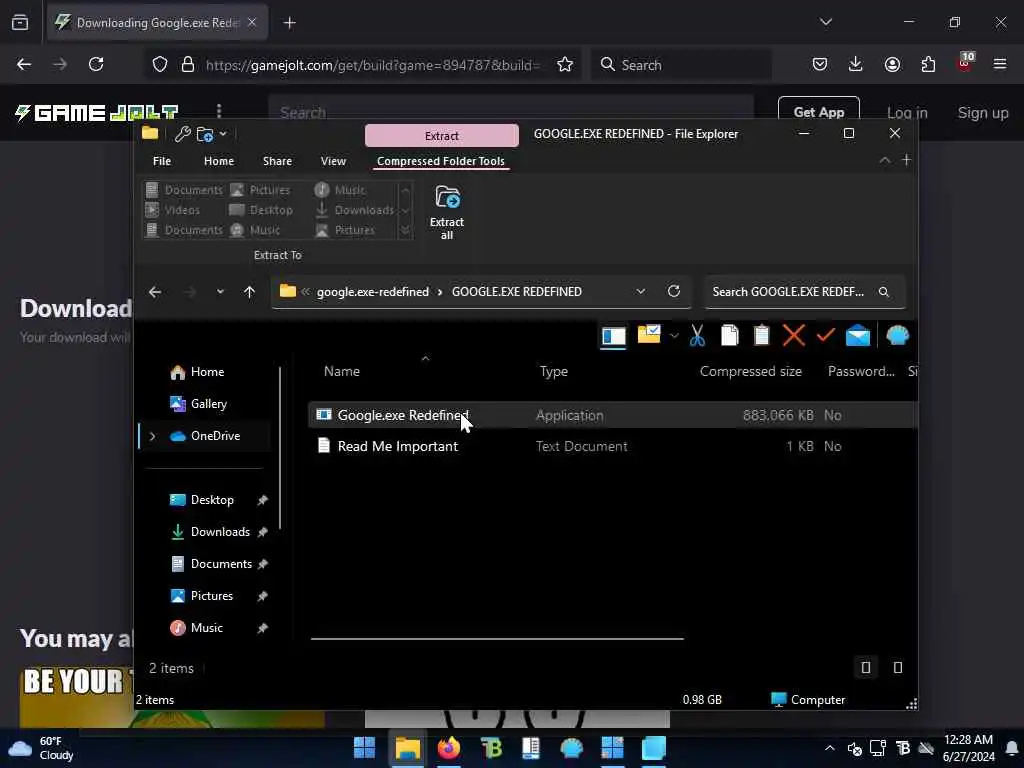The image size is (1024, 768).
Task: Open Firefox downloads panel icon
Action: [856, 64]
